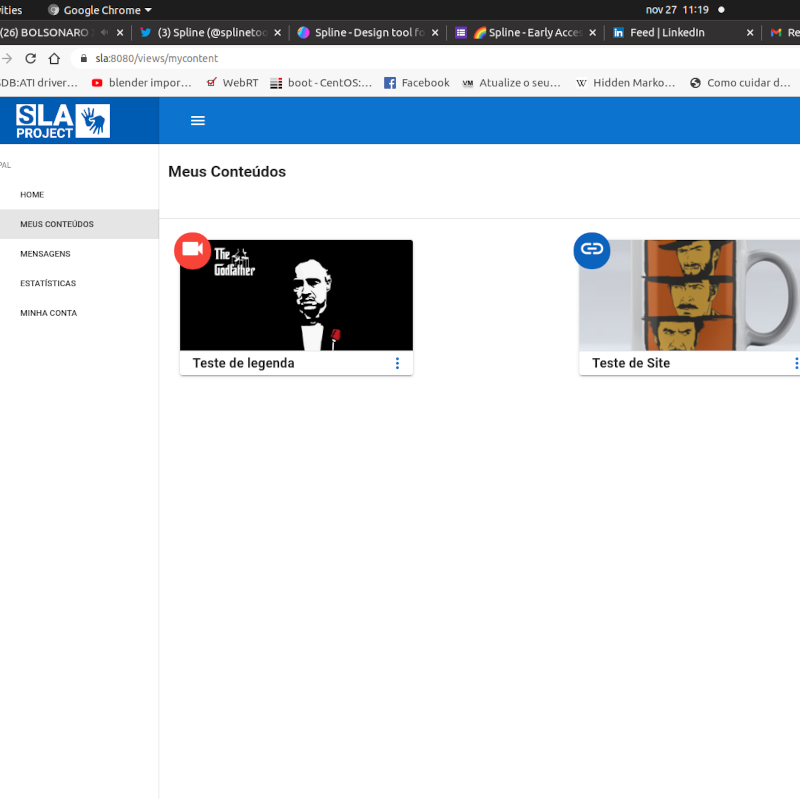Click the blue link badge icon

592,250
